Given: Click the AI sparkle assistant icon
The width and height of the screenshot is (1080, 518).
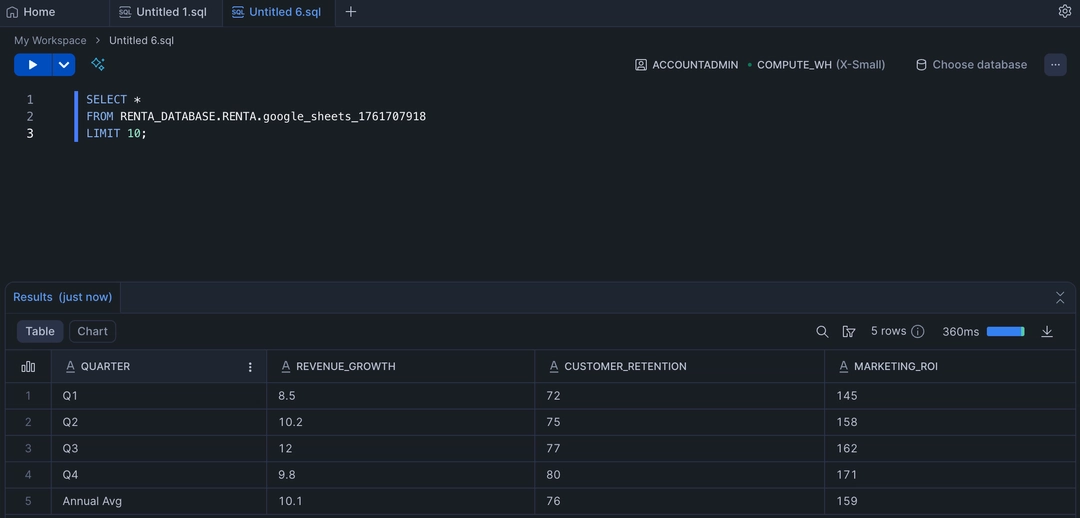Looking at the screenshot, I should (x=98, y=65).
